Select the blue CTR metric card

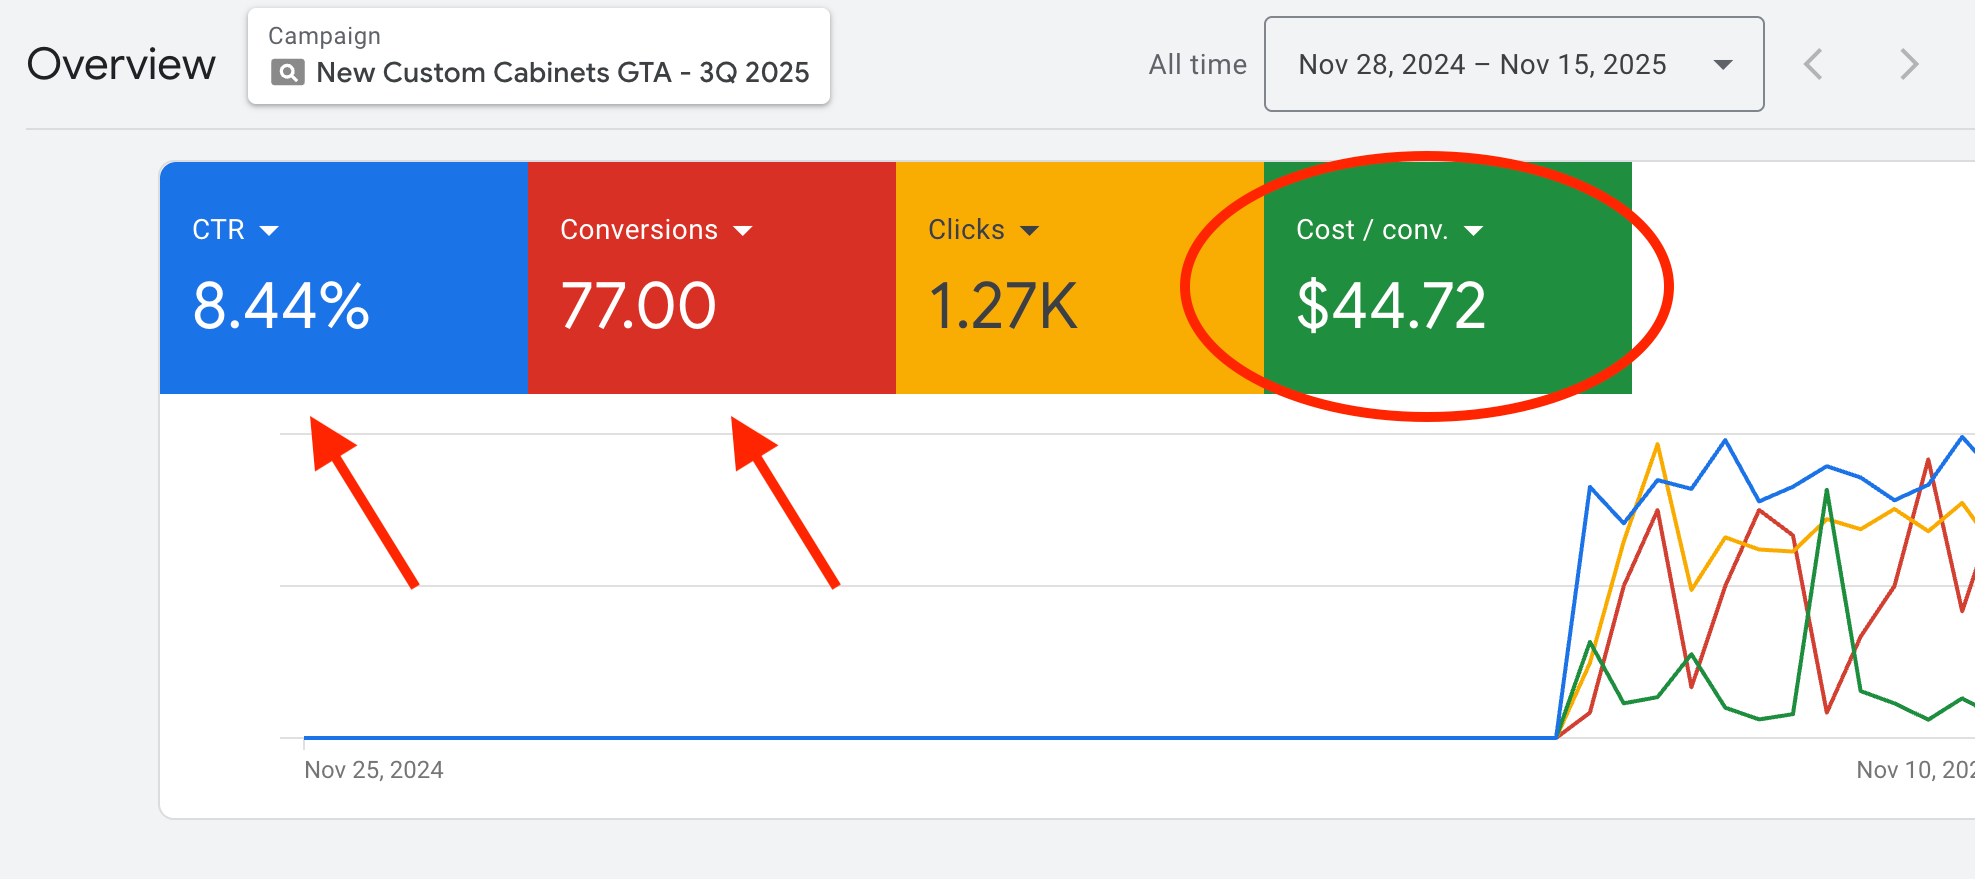coord(344,278)
